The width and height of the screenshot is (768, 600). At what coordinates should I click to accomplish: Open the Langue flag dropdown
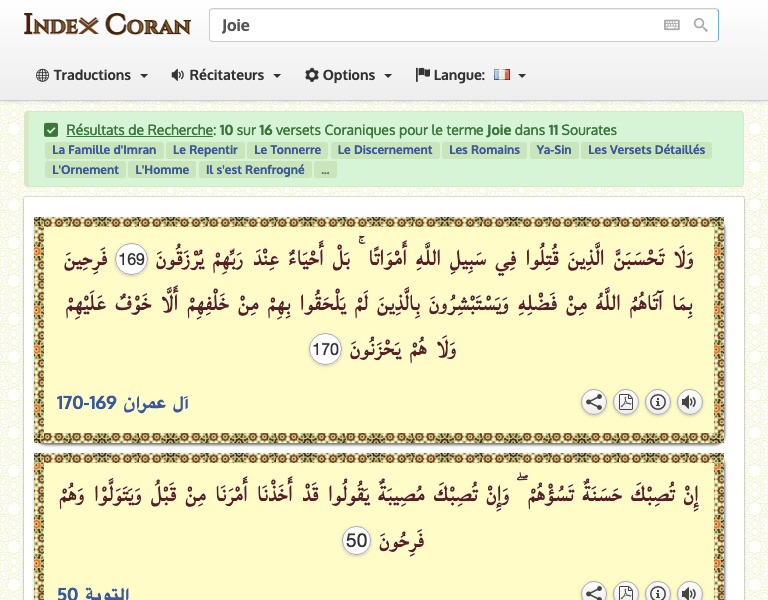click(470, 75)
